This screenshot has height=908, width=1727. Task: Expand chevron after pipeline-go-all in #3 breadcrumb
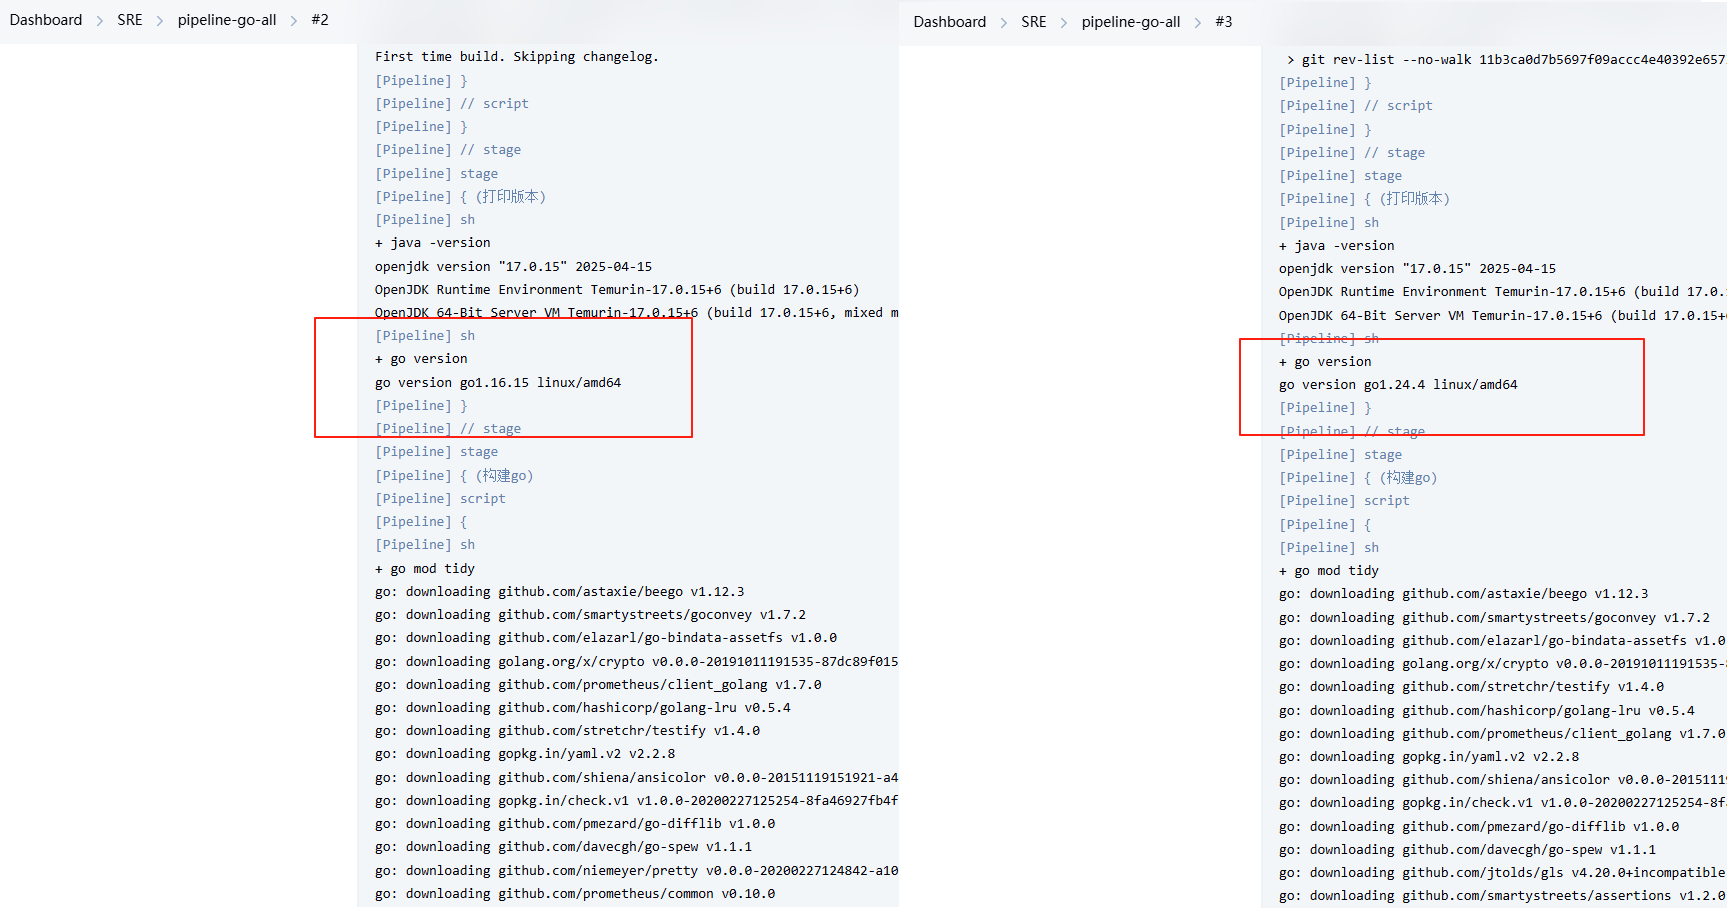coord(1198,23)
